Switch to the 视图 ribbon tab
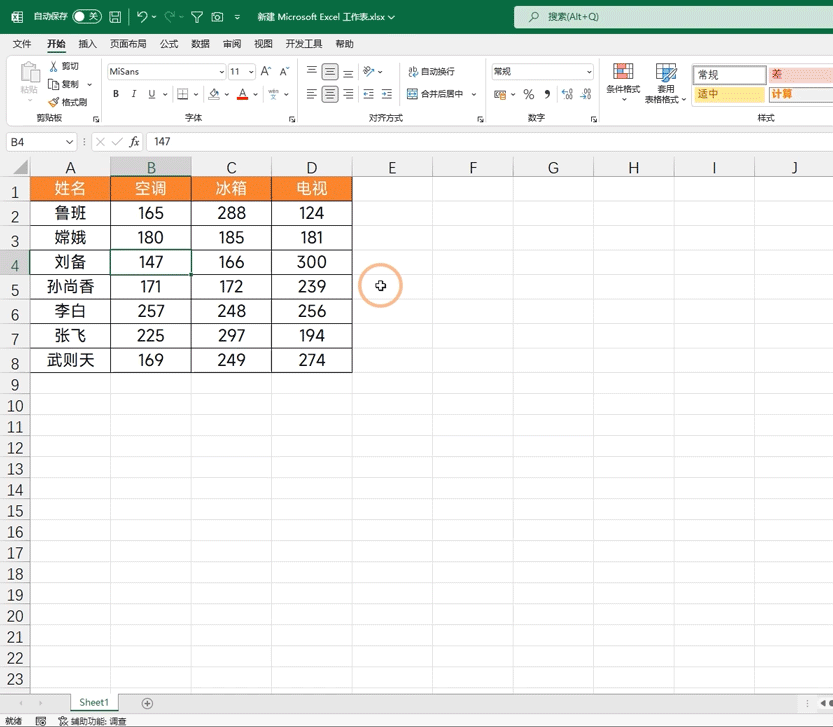The height and width of the screenshot is (727, 833). (x=263, y=44)
